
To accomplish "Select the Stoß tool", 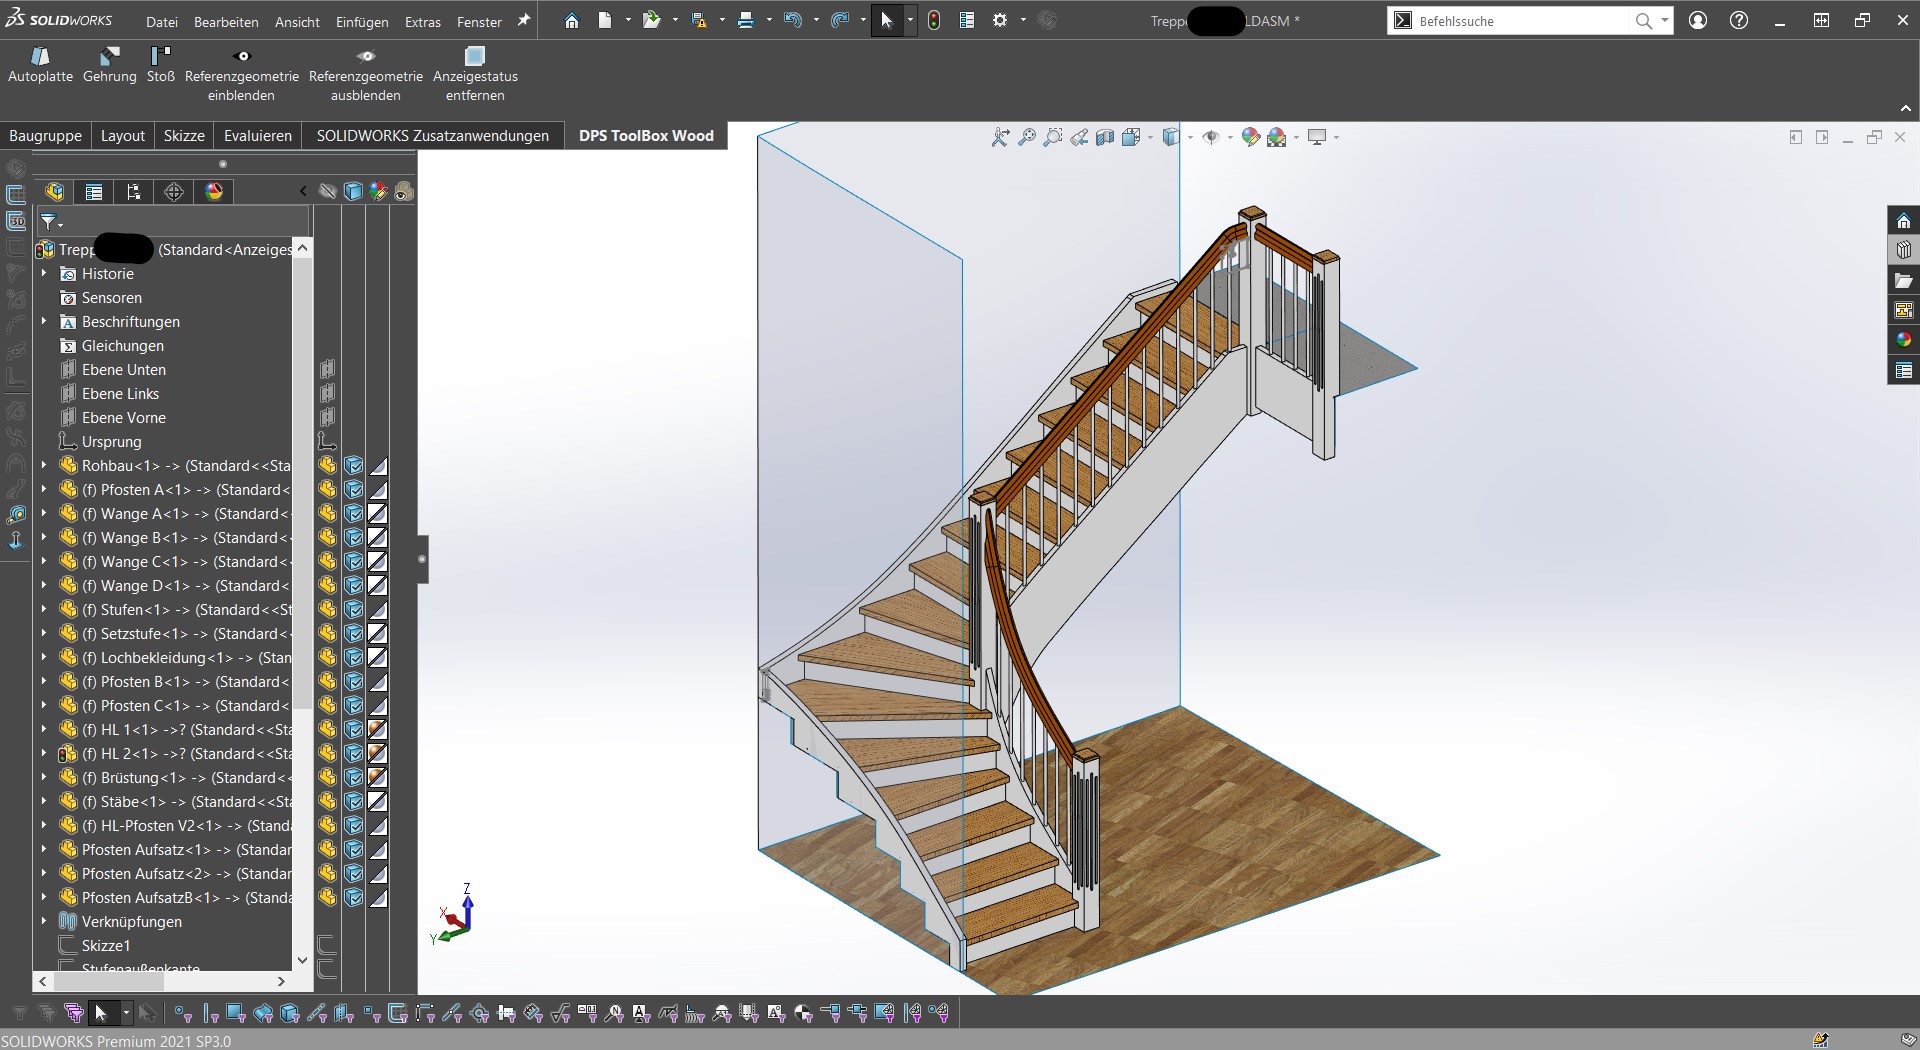I will [160, 65].
